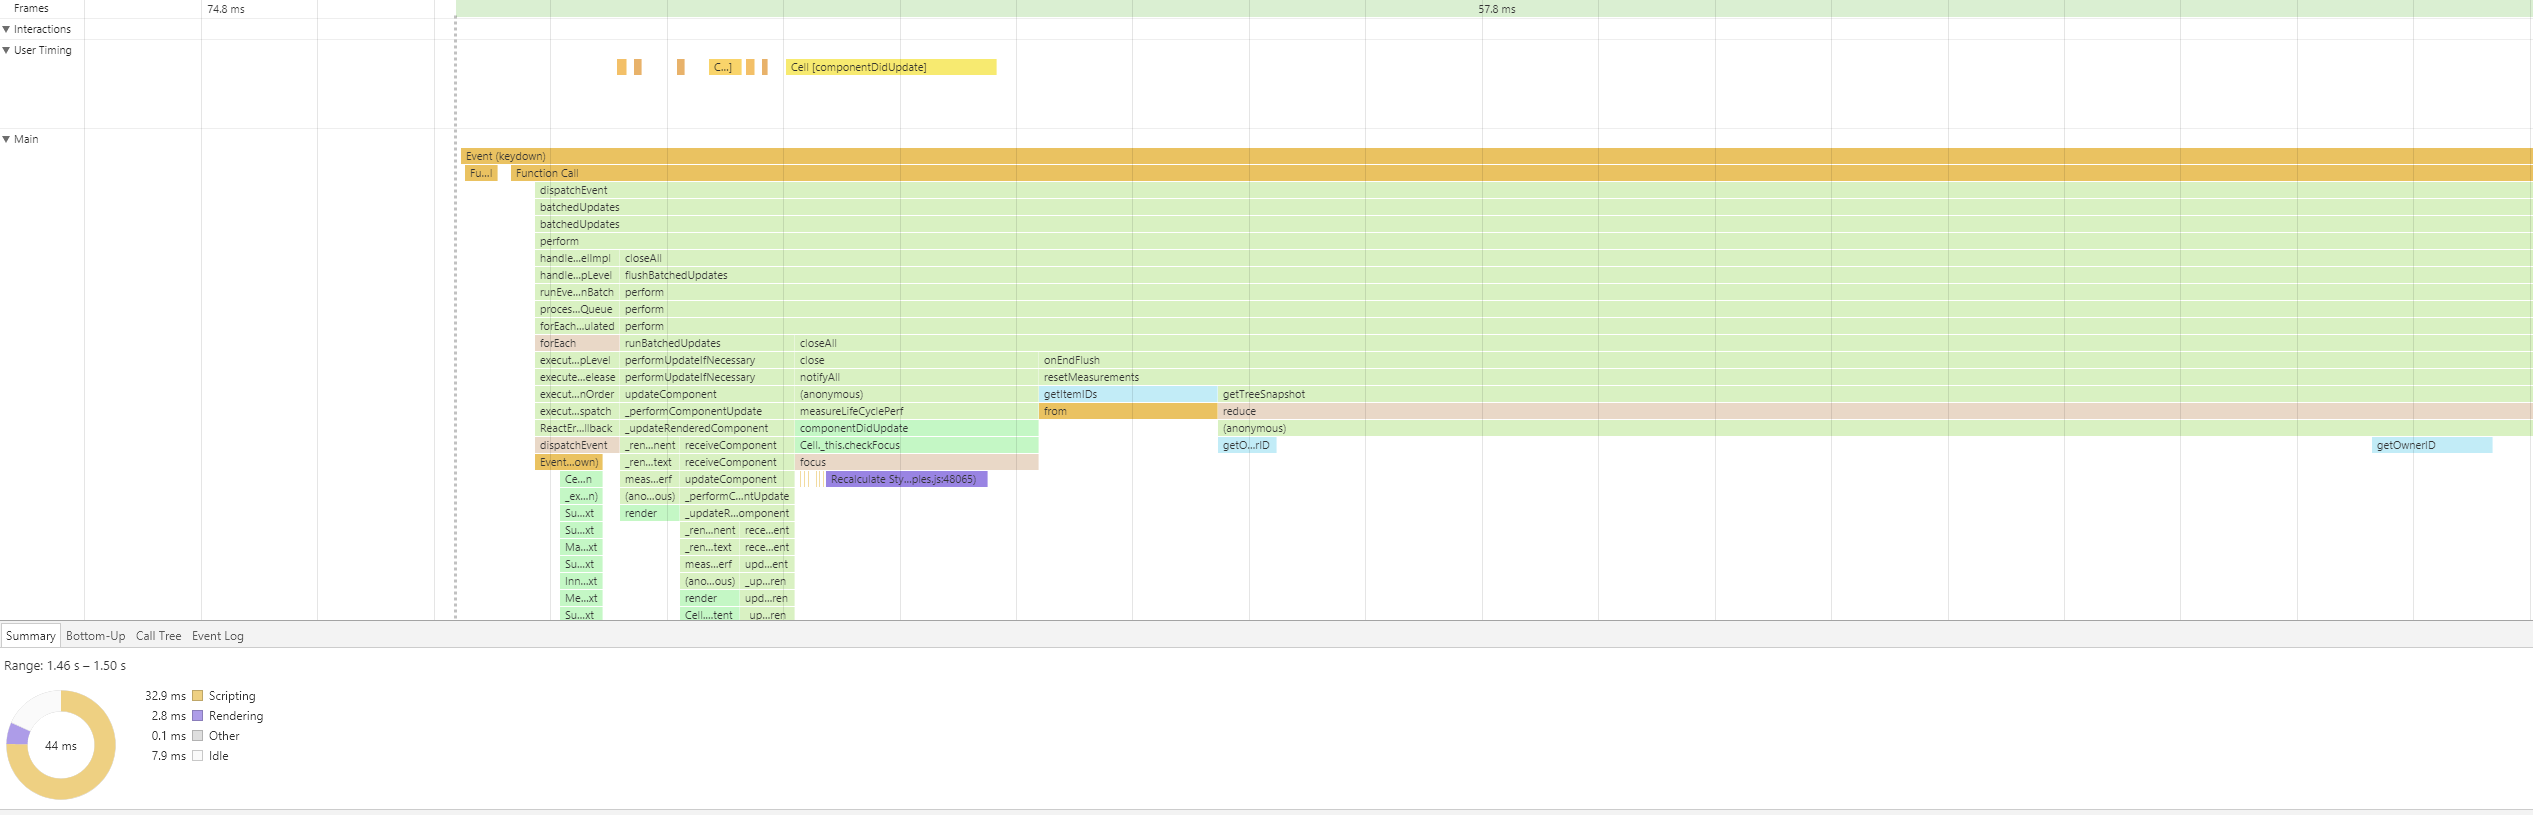2533x815 pixels.
Task: Select the 74.8 ms frame
Action: (x=227, y=9)
